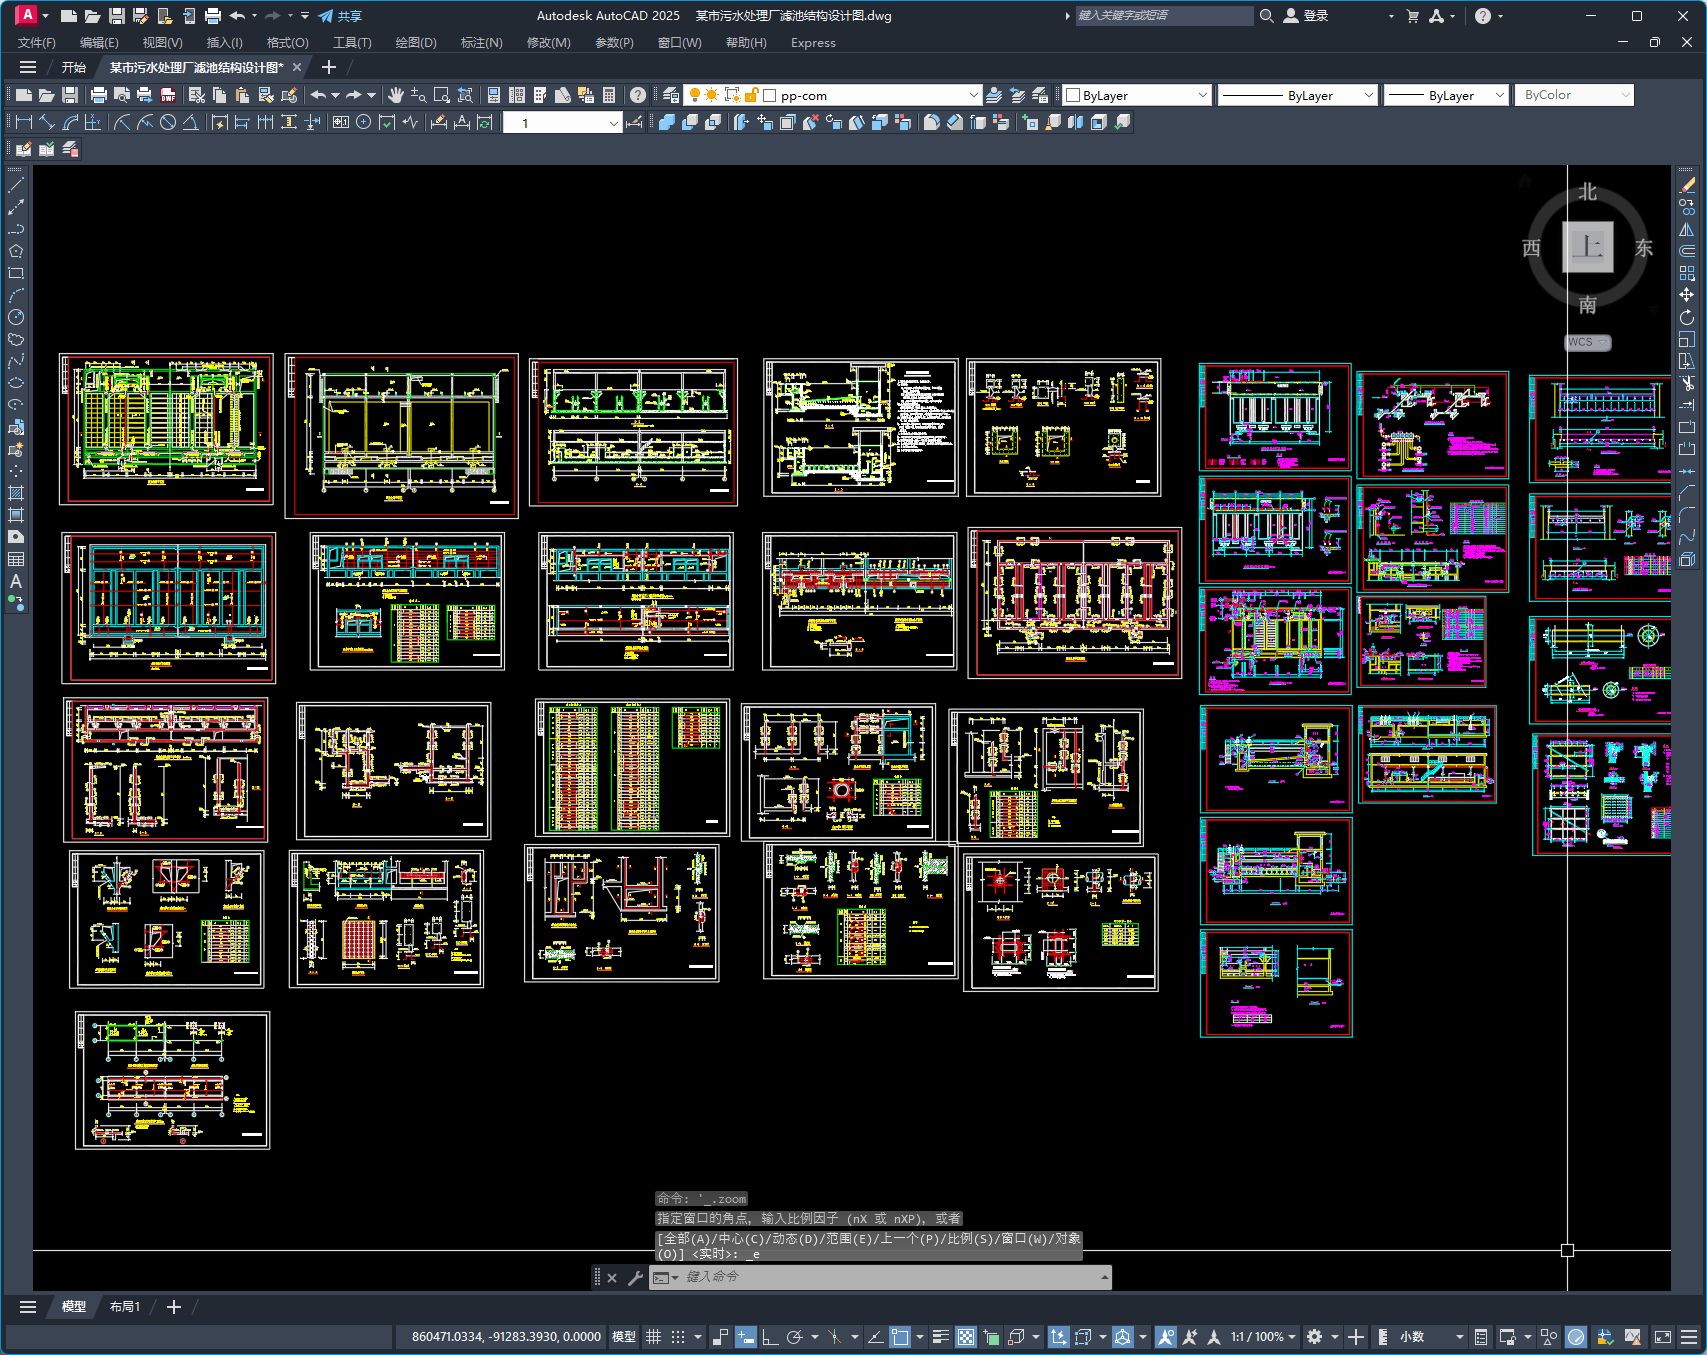Image resolution: width=1707 pixels, height=1355 pixels.
Task: Select the Linear dimension tool
Action: [x=24, y=122]
